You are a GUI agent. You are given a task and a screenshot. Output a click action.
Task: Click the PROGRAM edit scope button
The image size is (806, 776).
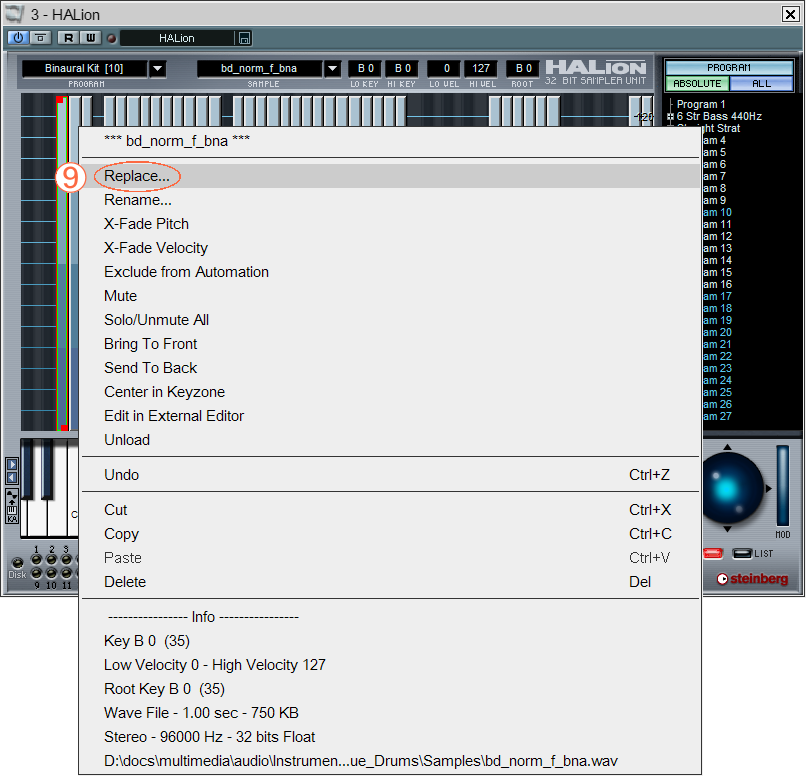pyautogui.click(x=729, y=68)
